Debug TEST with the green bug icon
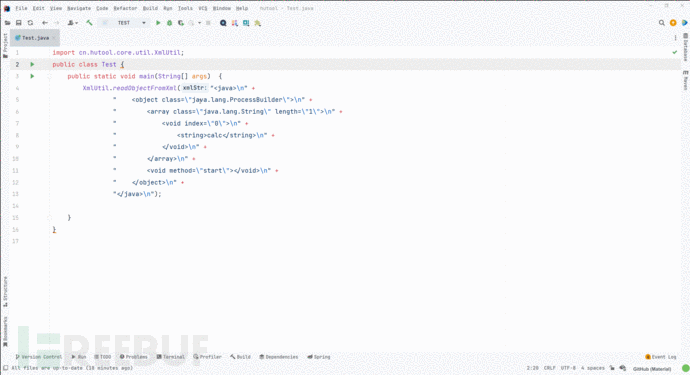Viewport: 690px width, 375px height. tap(169, 23)
